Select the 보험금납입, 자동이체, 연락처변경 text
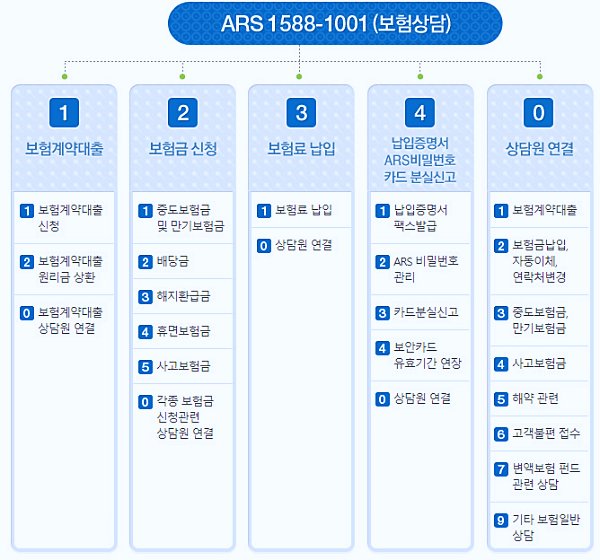Image resolution: width=600 pixels, height=560 pixels. 540,261
